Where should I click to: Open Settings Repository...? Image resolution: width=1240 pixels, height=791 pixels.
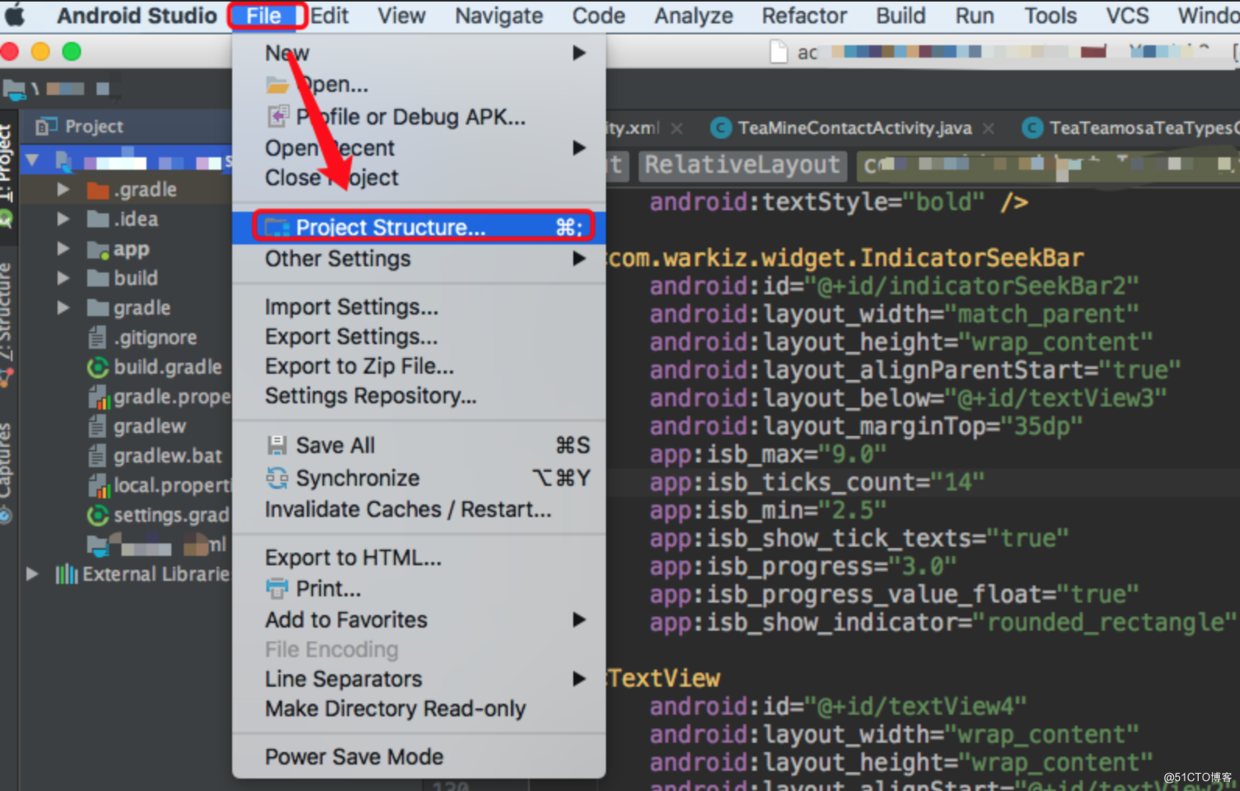pos(419,396)
